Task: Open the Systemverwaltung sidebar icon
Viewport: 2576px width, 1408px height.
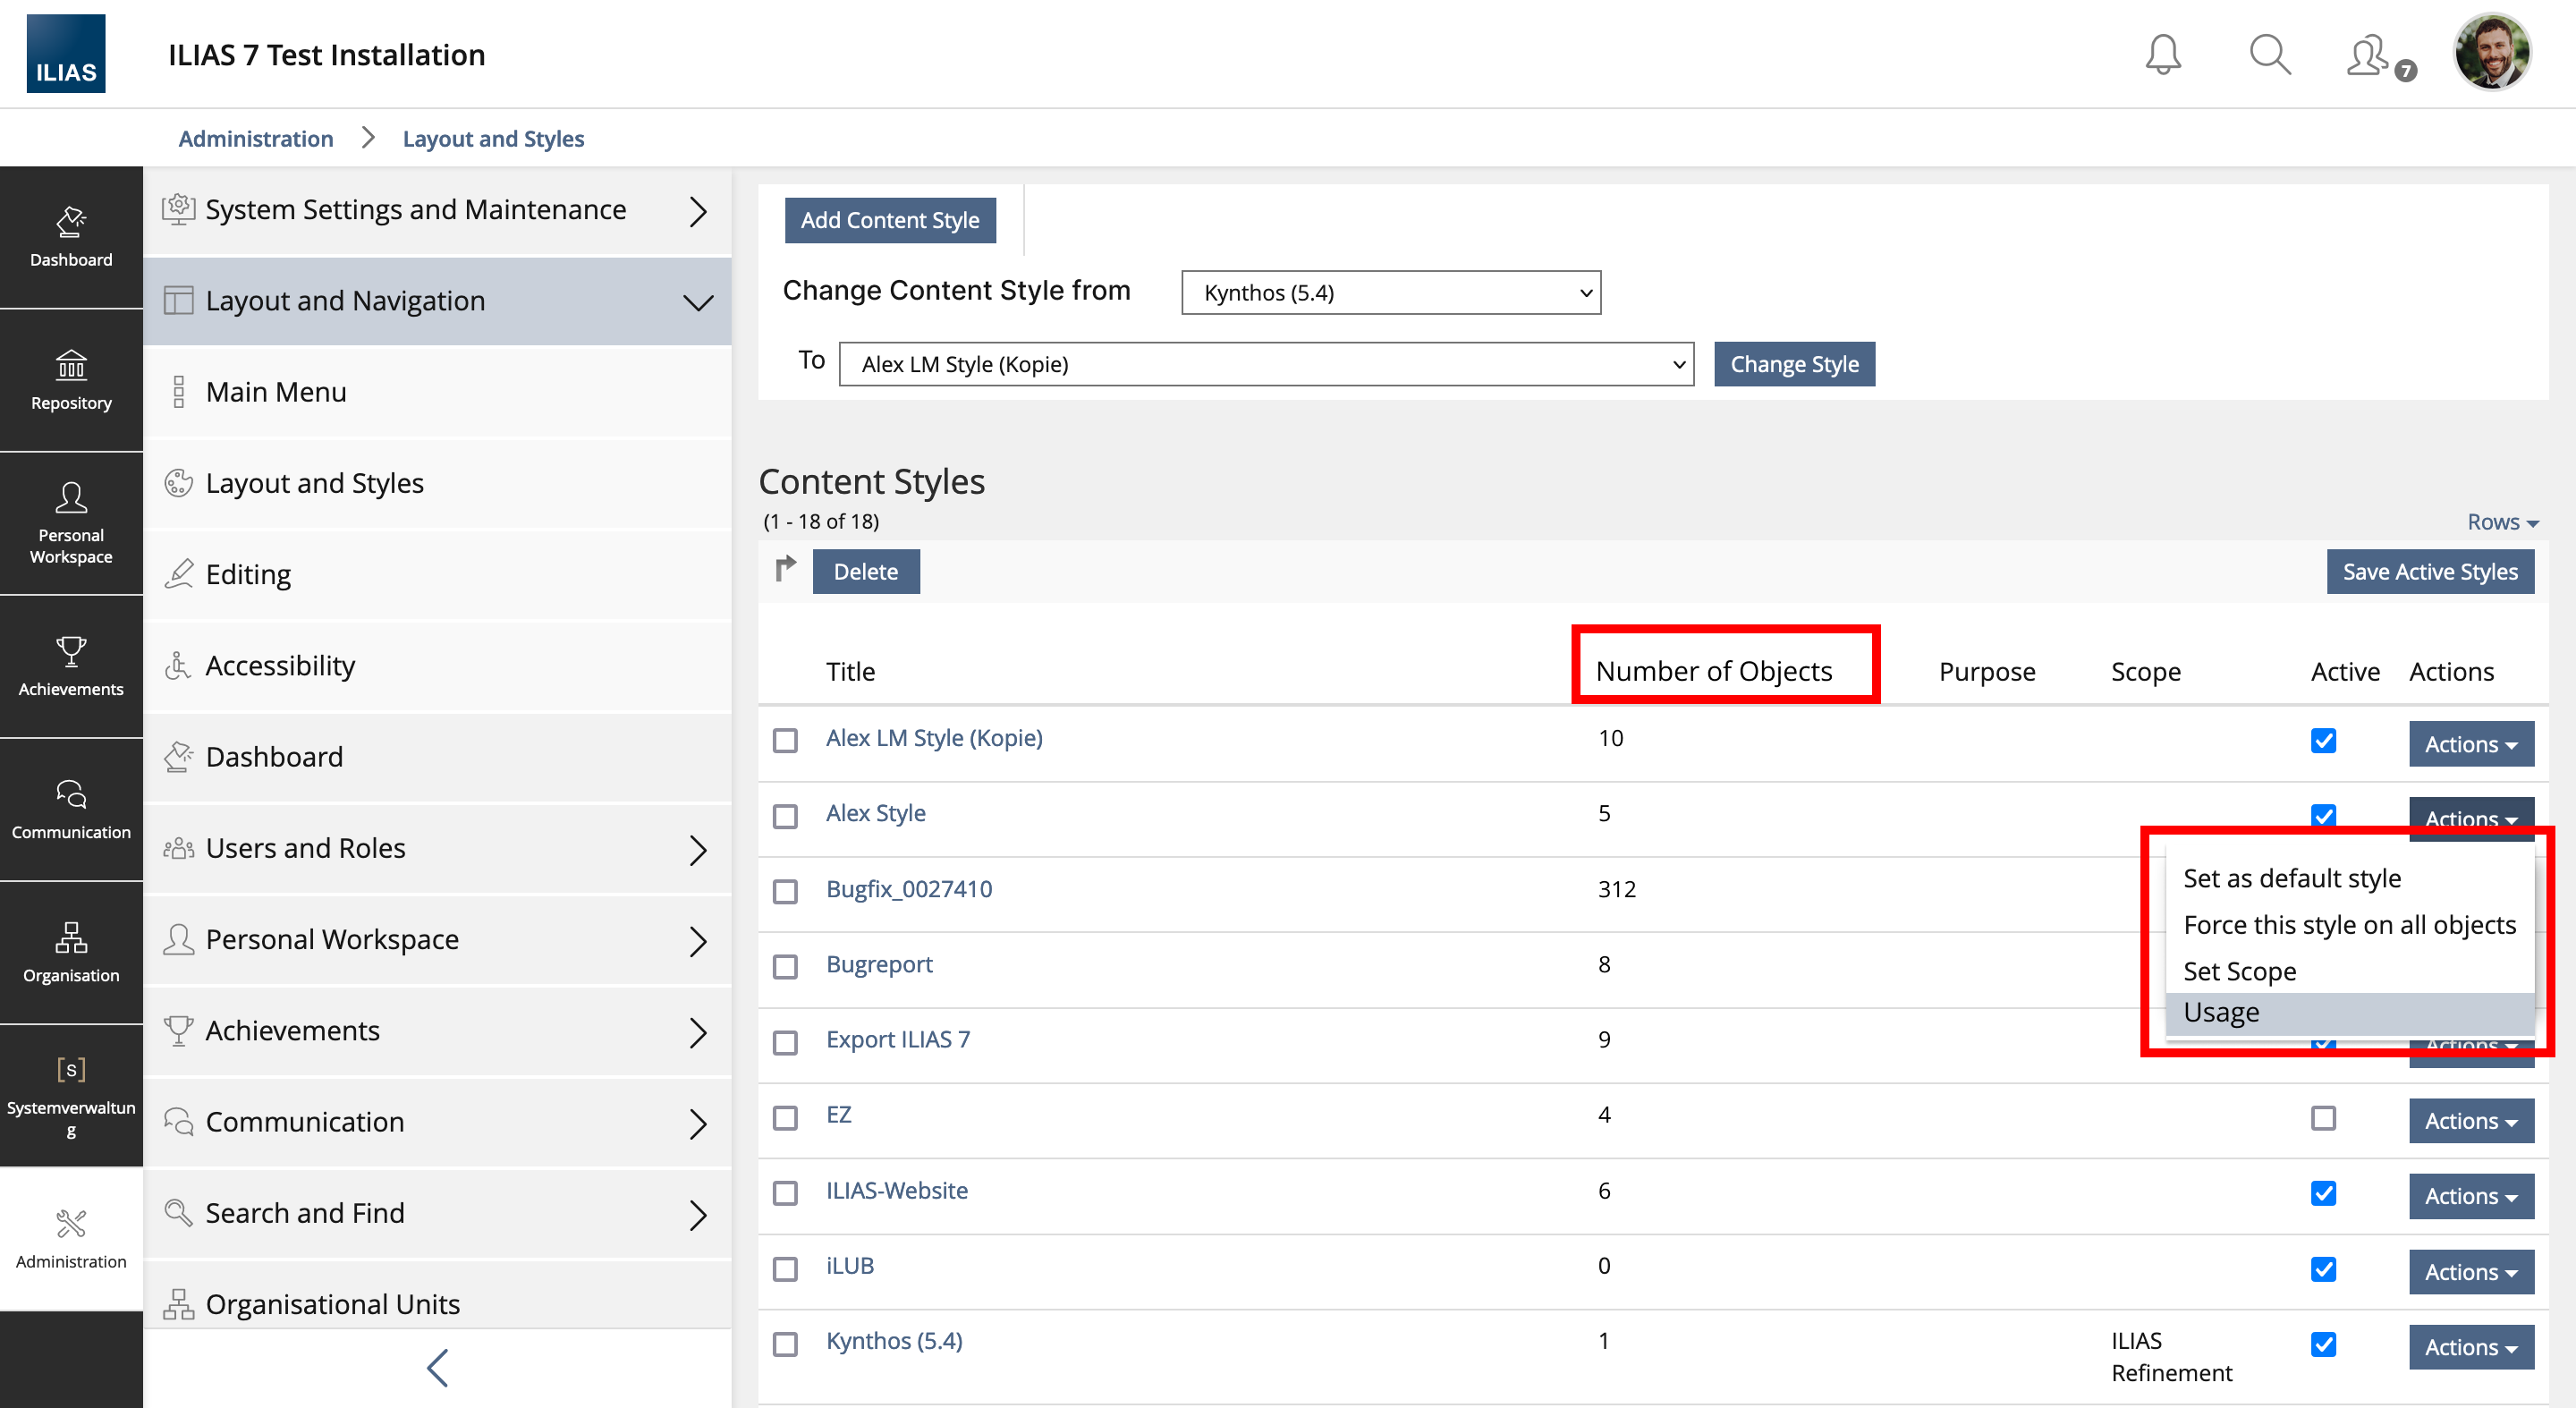Action: (x=71, y=1096)
